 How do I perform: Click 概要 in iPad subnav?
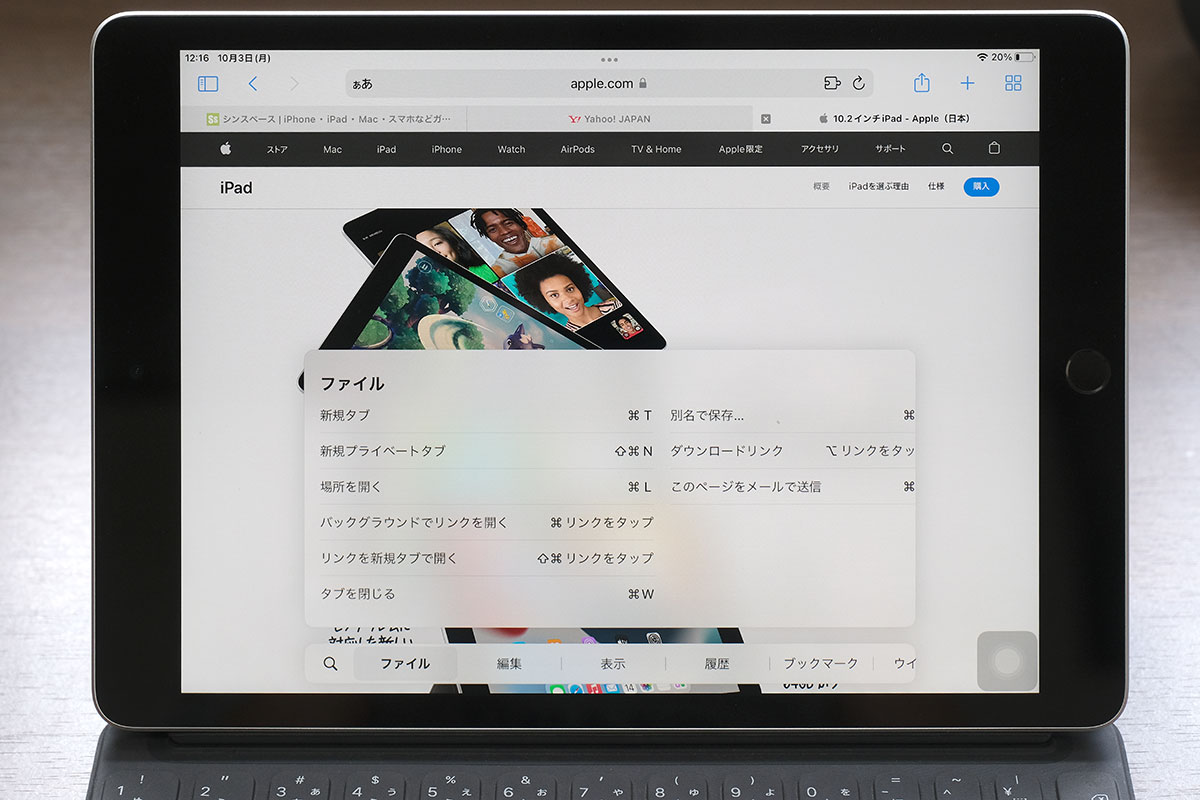(822, 187)
